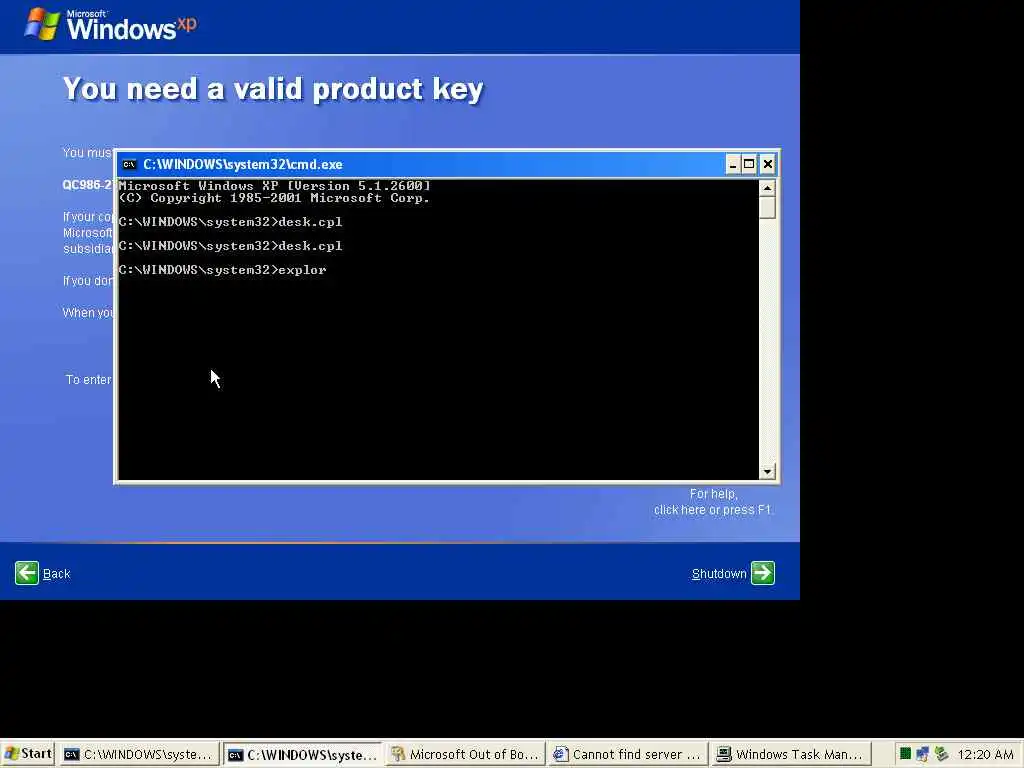Switch to first C:\WINDOWS\syste... taskbar button
Image resolution: width=1024 pixels, height=768 pixels.
tap(139, 754)
